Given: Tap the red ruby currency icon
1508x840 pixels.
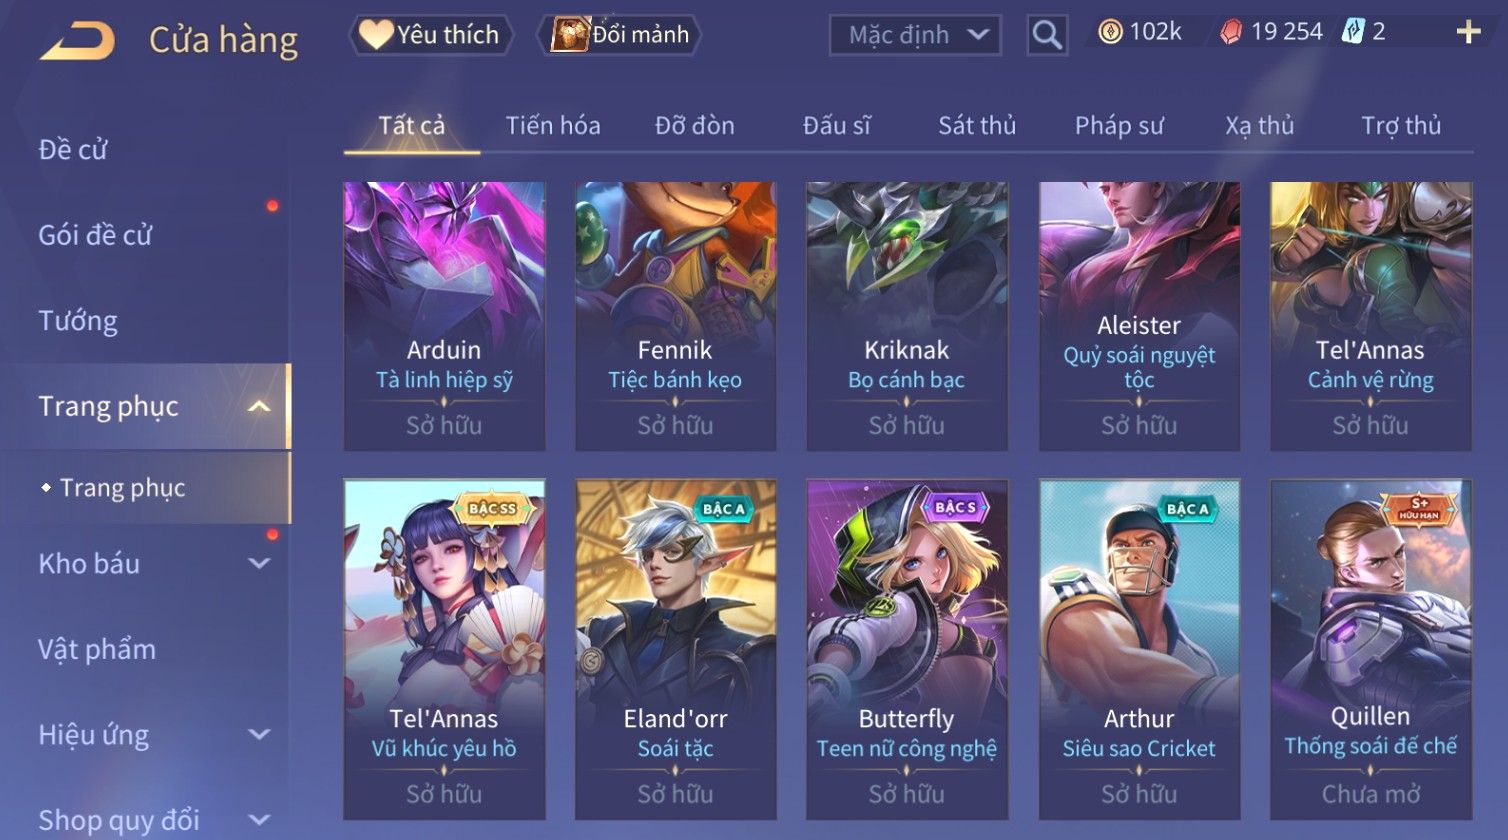Looking at the screenshot, I should 1231,33.
